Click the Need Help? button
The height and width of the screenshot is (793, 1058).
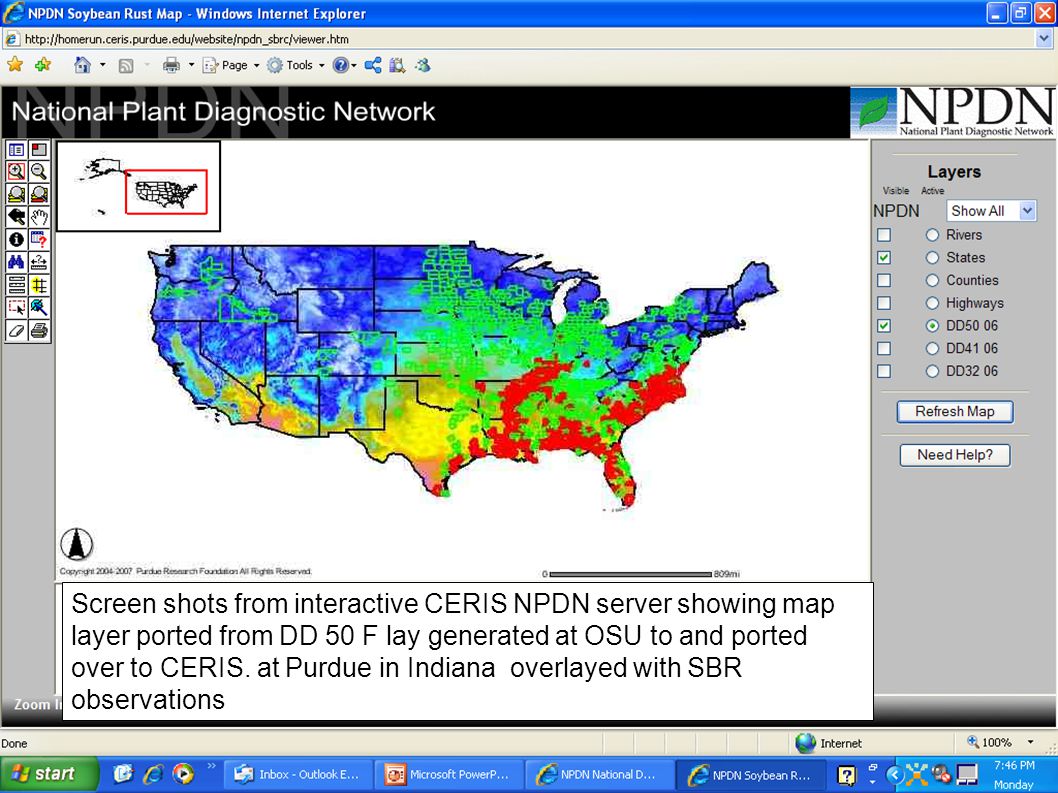tap(955, 455)
